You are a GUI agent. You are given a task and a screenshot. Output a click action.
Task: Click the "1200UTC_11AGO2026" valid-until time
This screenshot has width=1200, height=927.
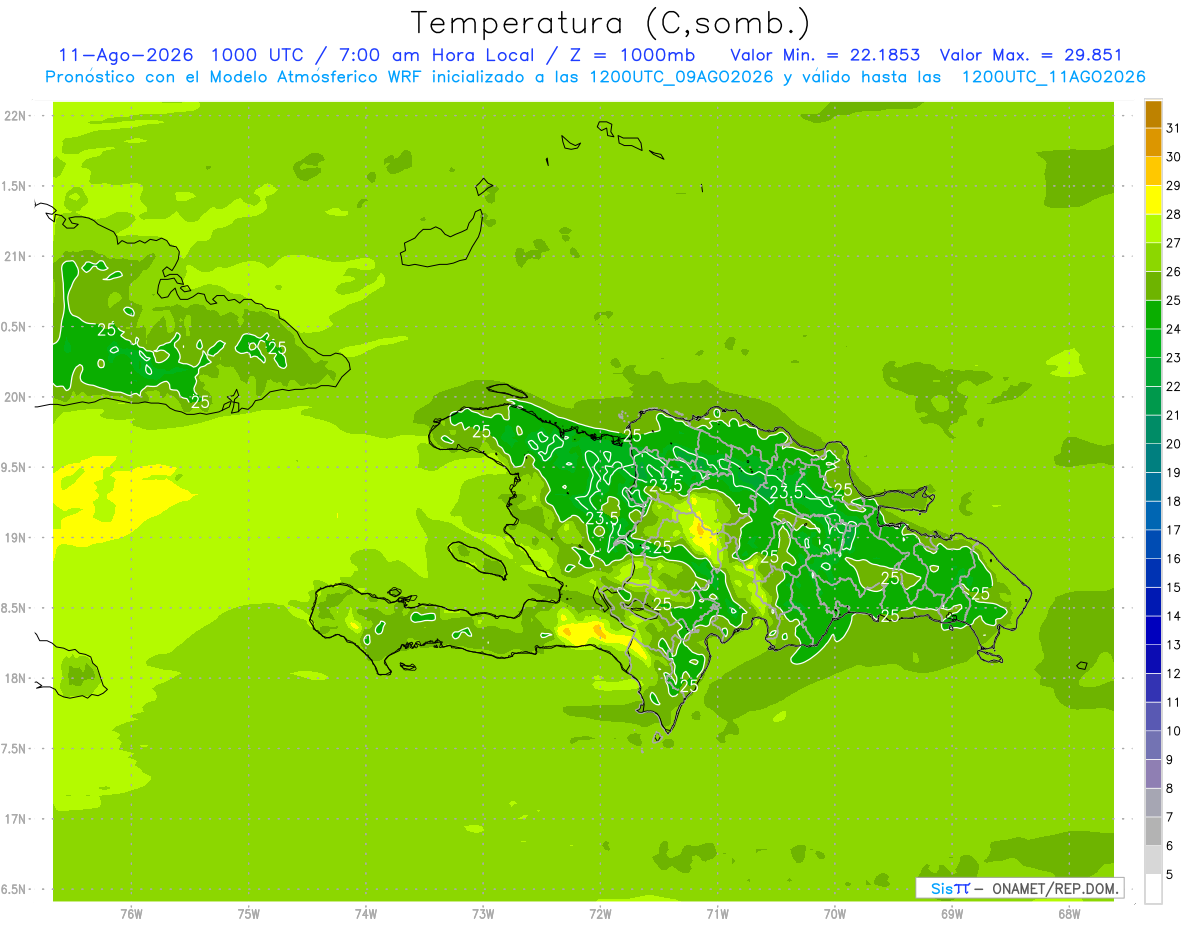point(1053,77)
